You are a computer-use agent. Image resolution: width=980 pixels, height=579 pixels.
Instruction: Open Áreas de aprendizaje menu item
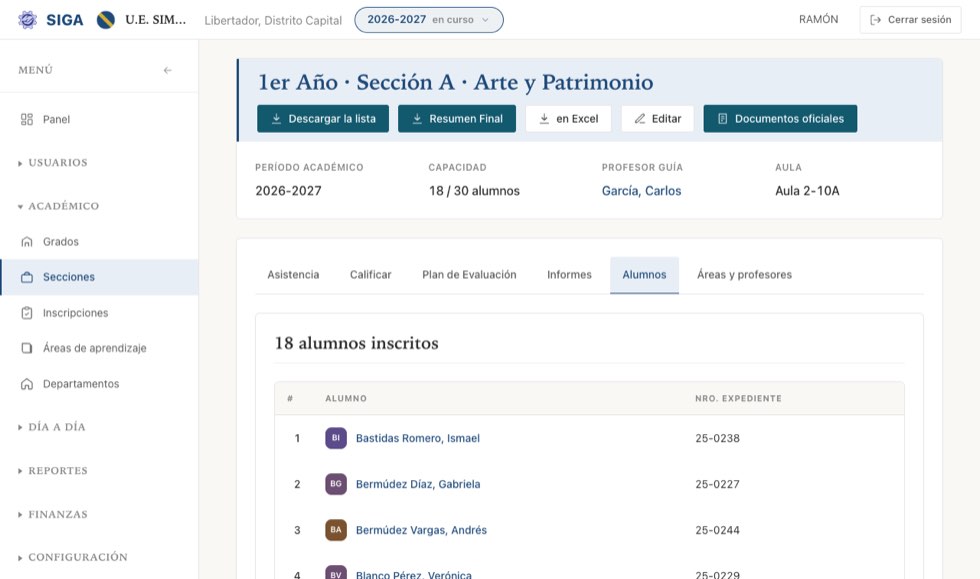(99, 348)
